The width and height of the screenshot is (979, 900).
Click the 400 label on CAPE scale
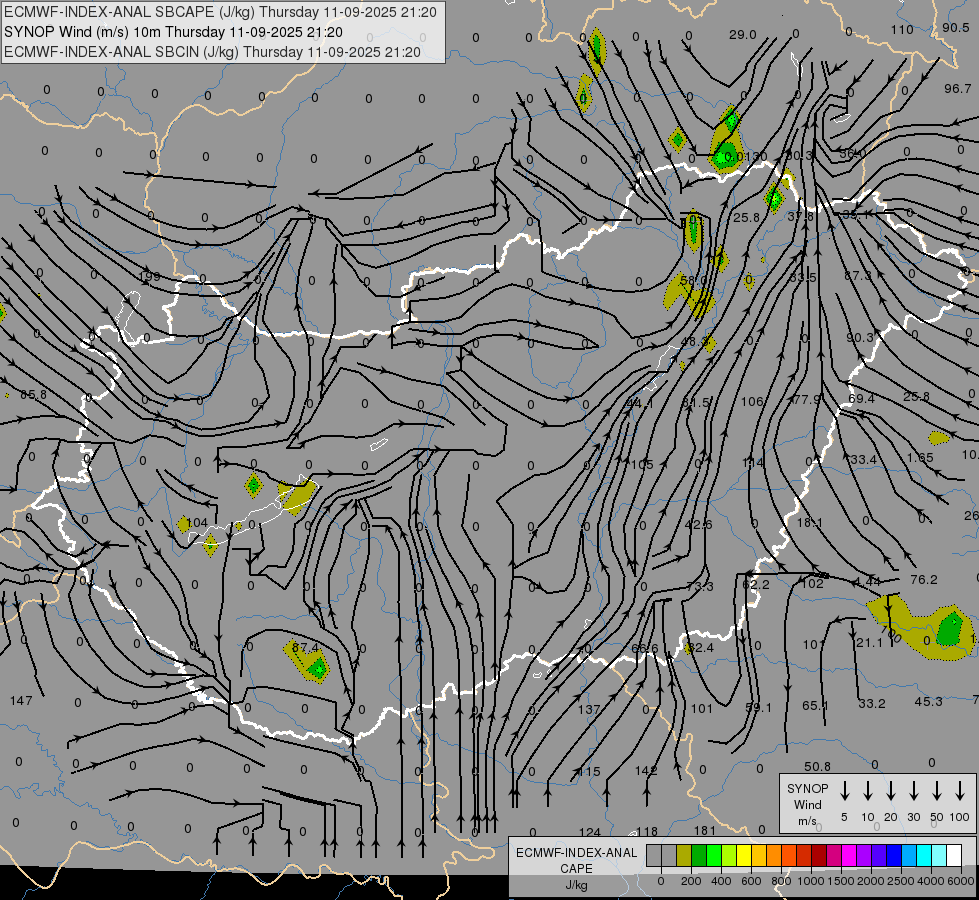point(721,881)
